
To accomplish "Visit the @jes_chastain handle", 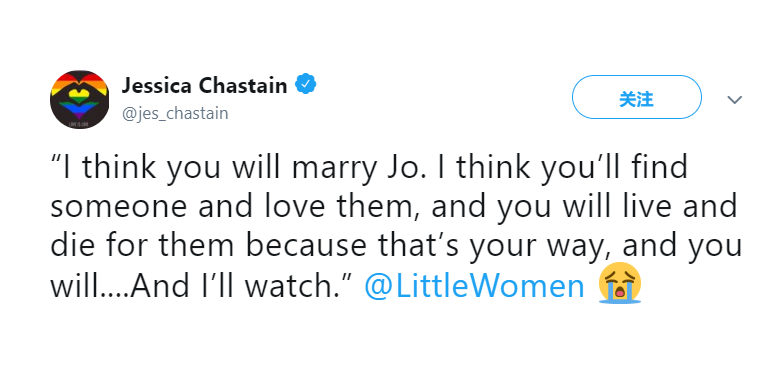I will point(175,114).
